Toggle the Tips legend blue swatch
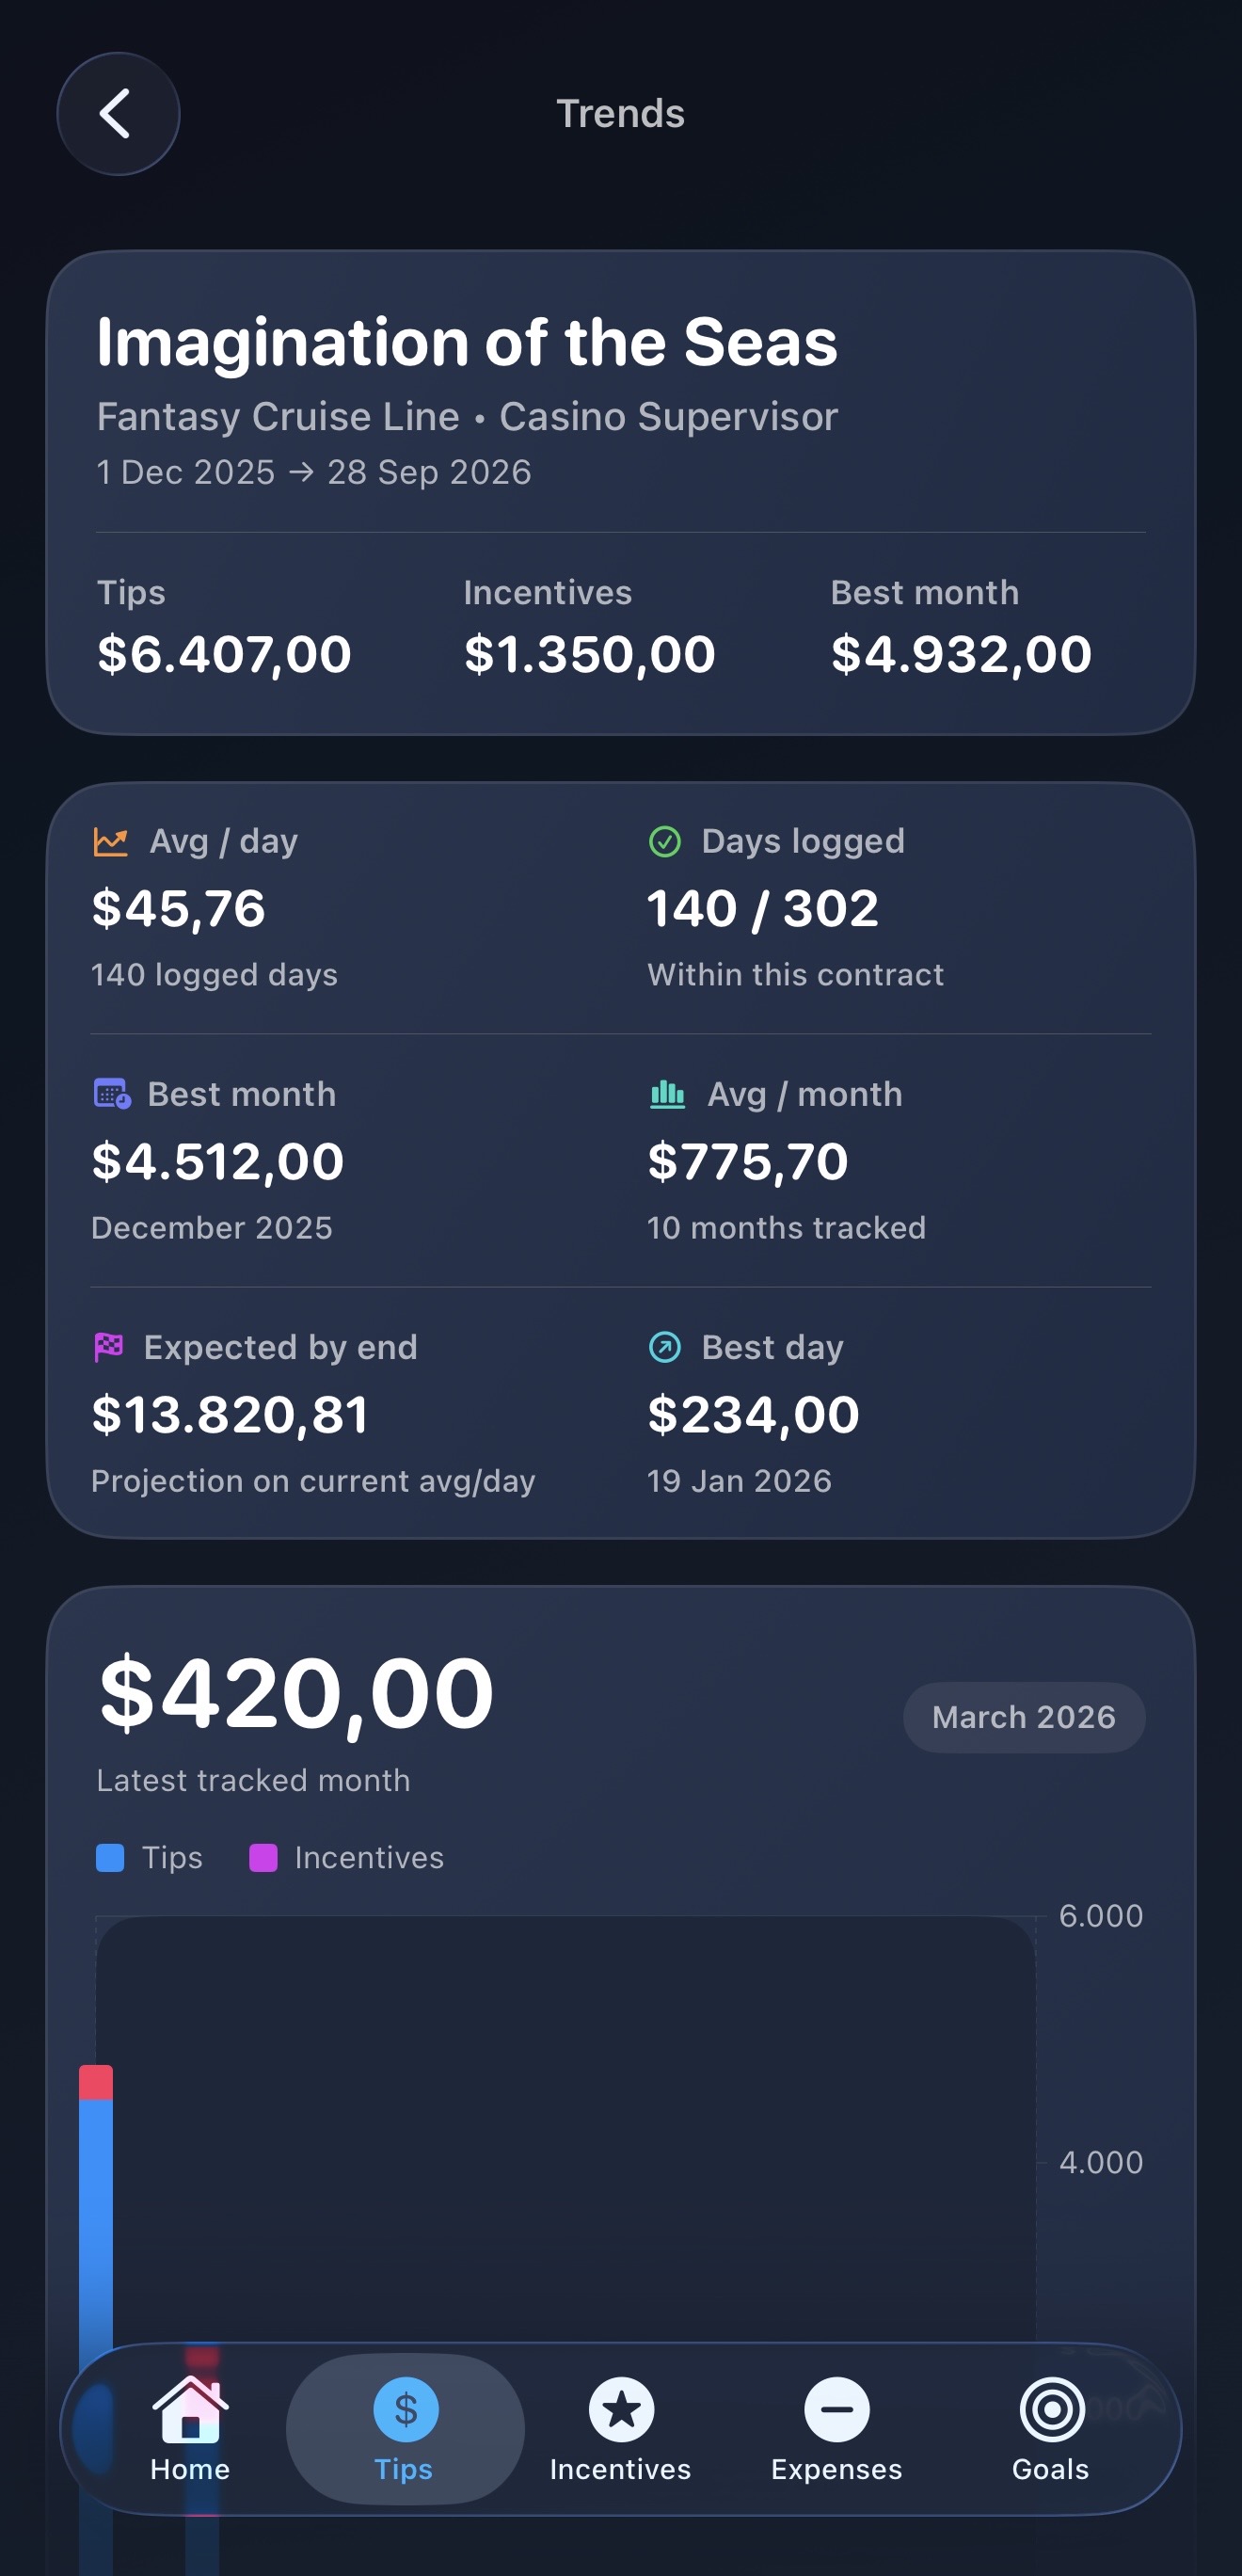1242x2576 pixels. click(110, 1858)
